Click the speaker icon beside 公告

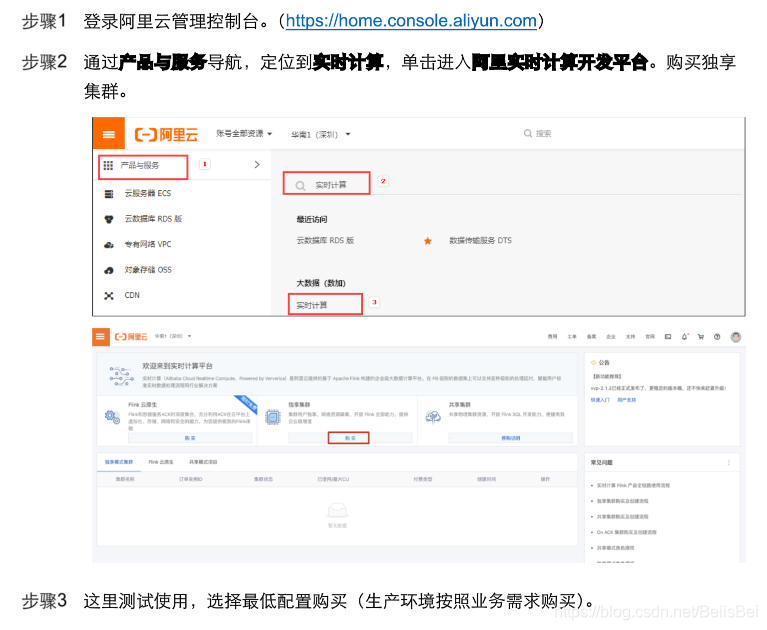[x=593, y=362]
